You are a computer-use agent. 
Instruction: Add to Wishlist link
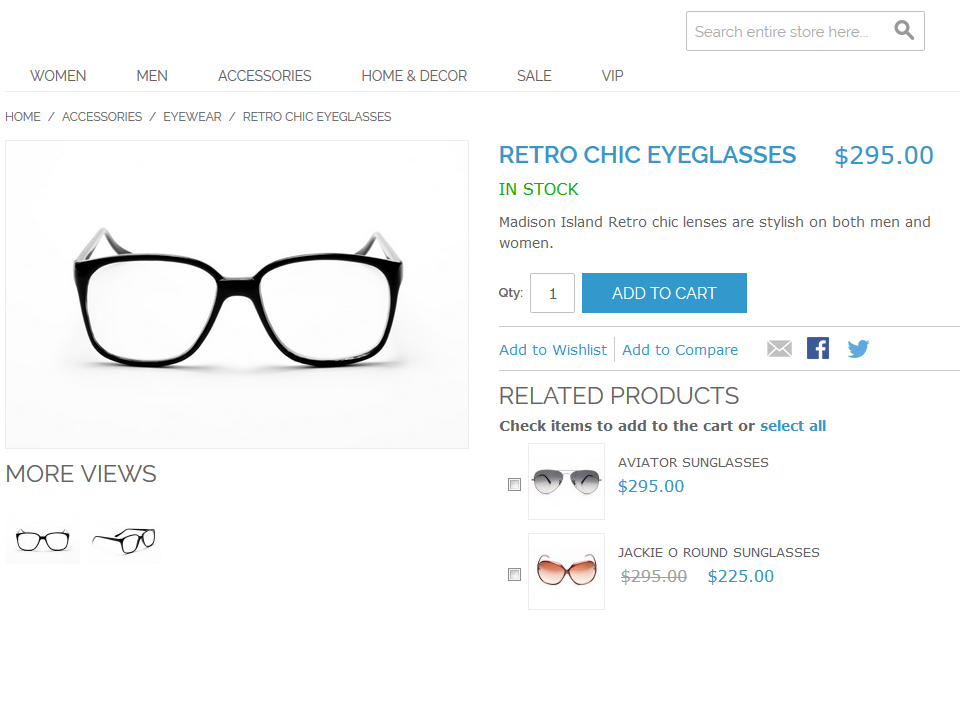click(553, 350)
